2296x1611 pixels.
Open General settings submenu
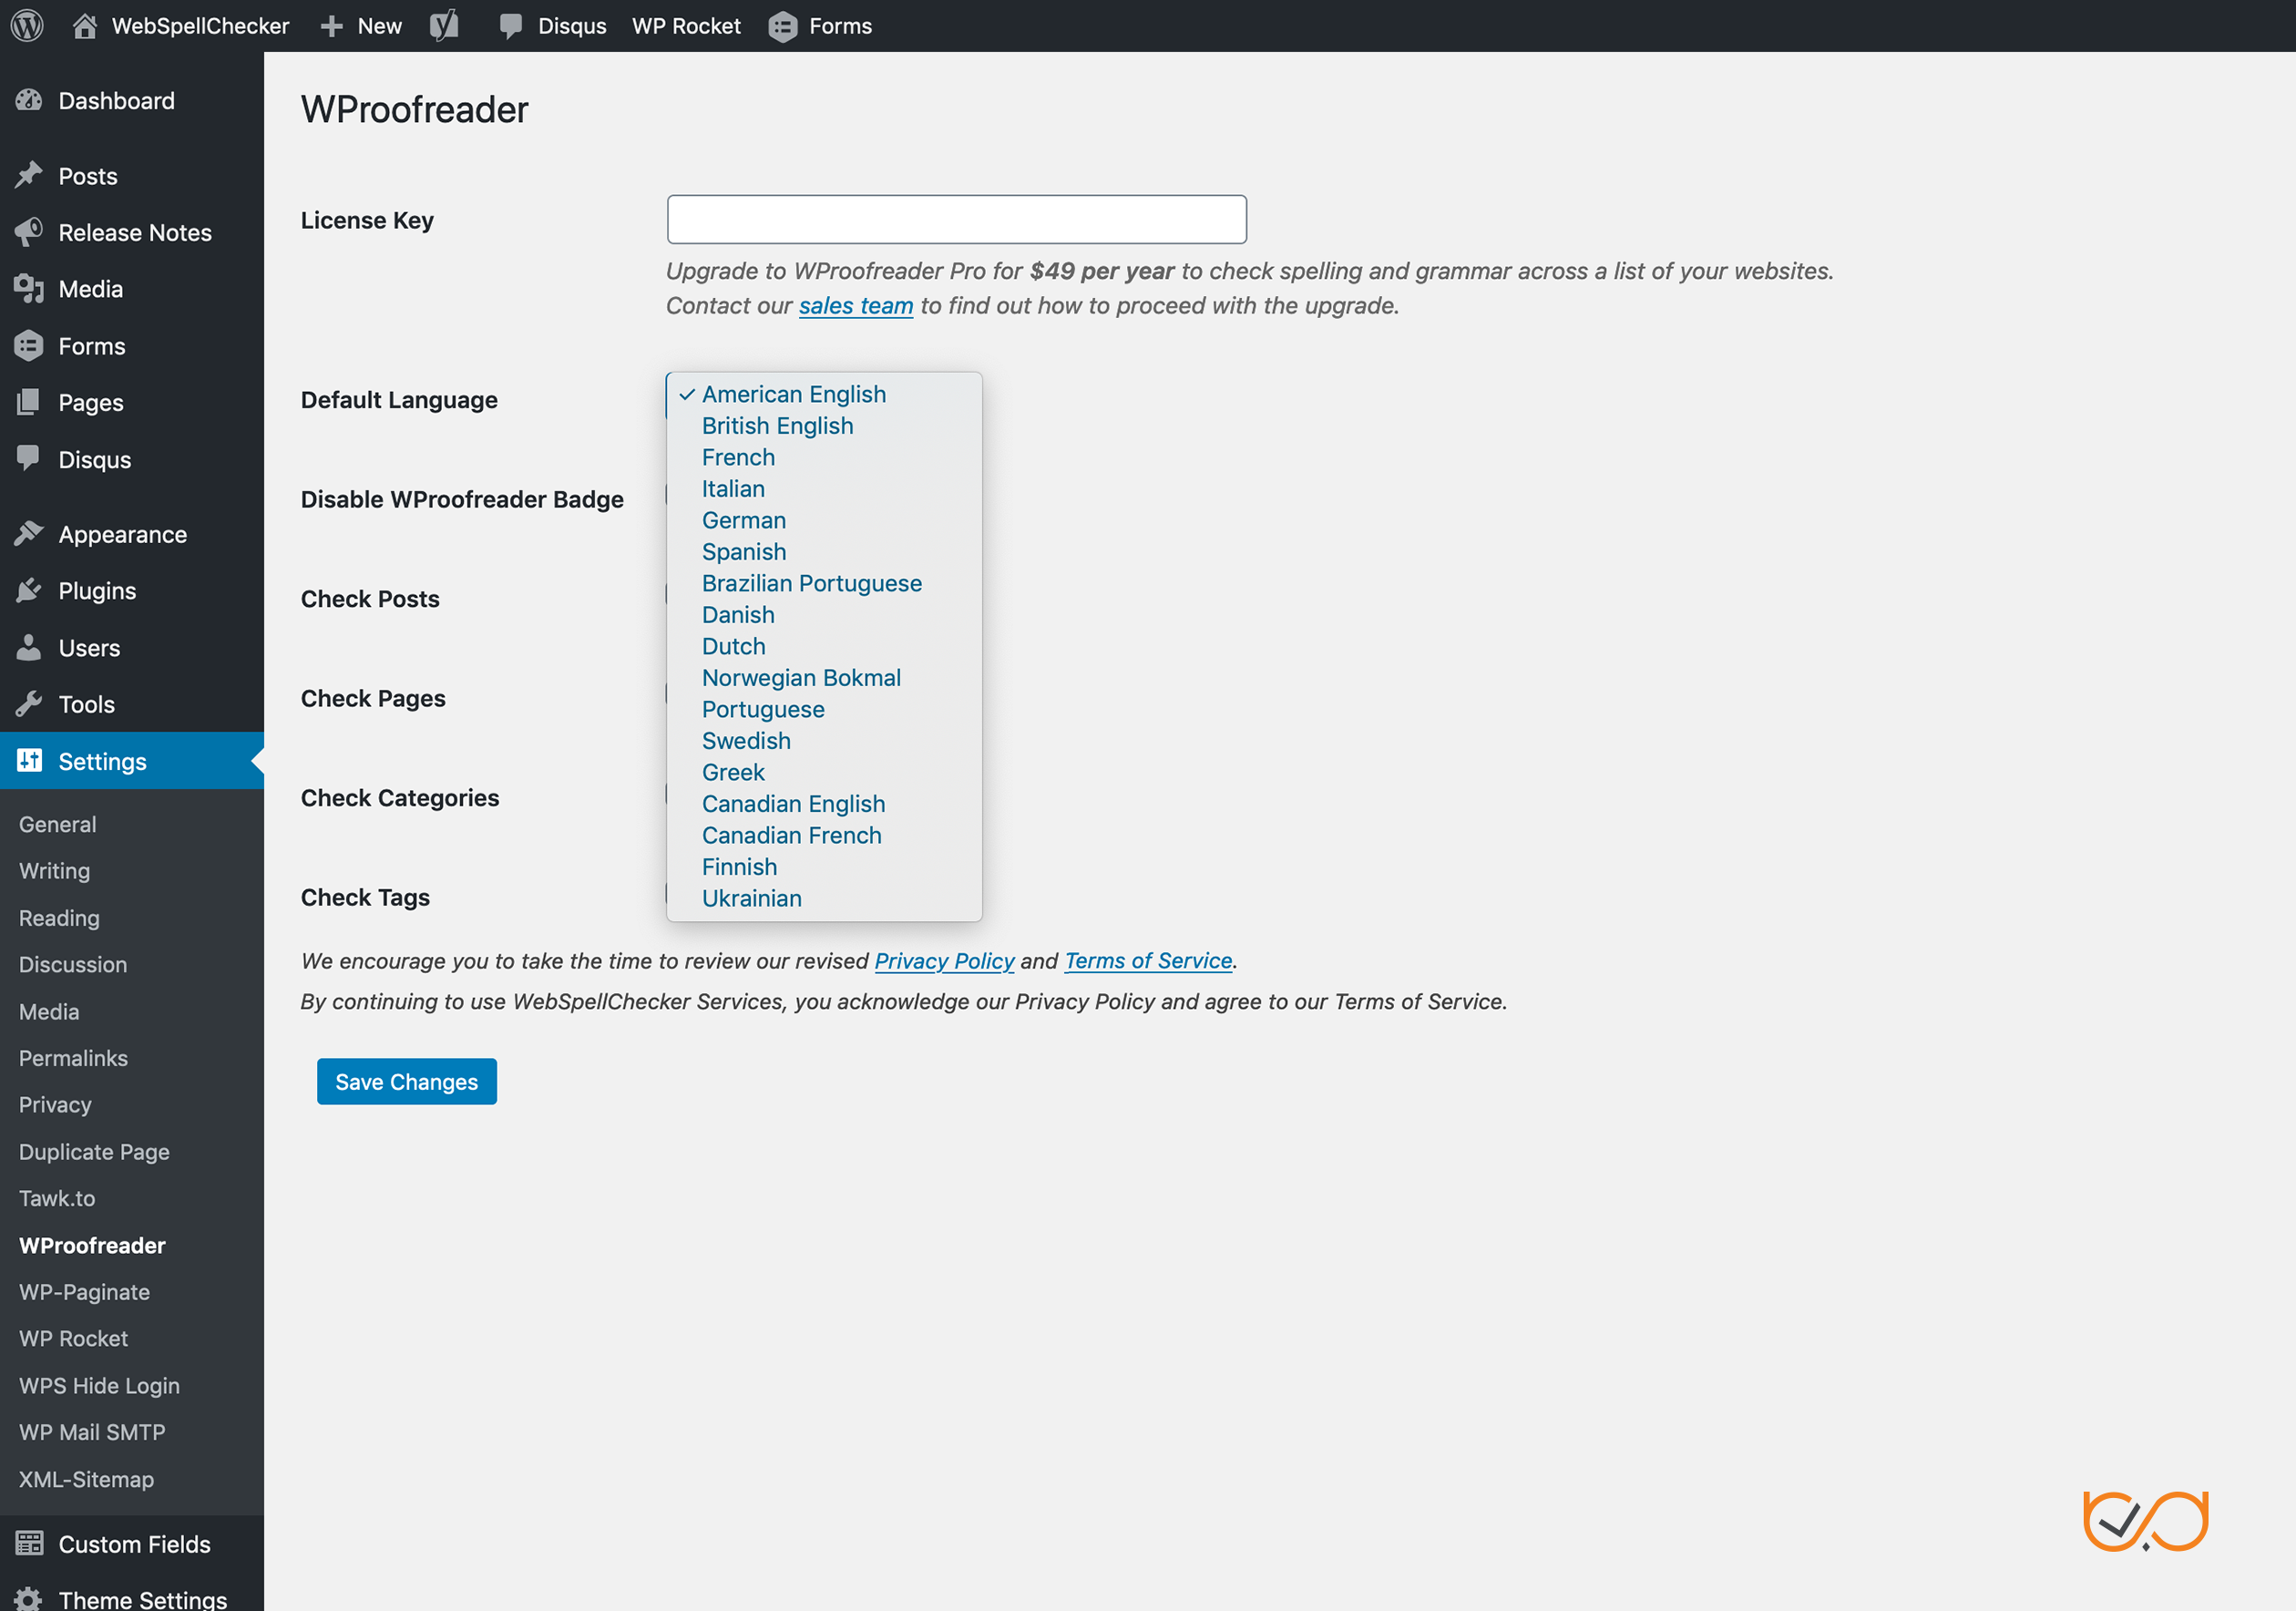58,824
